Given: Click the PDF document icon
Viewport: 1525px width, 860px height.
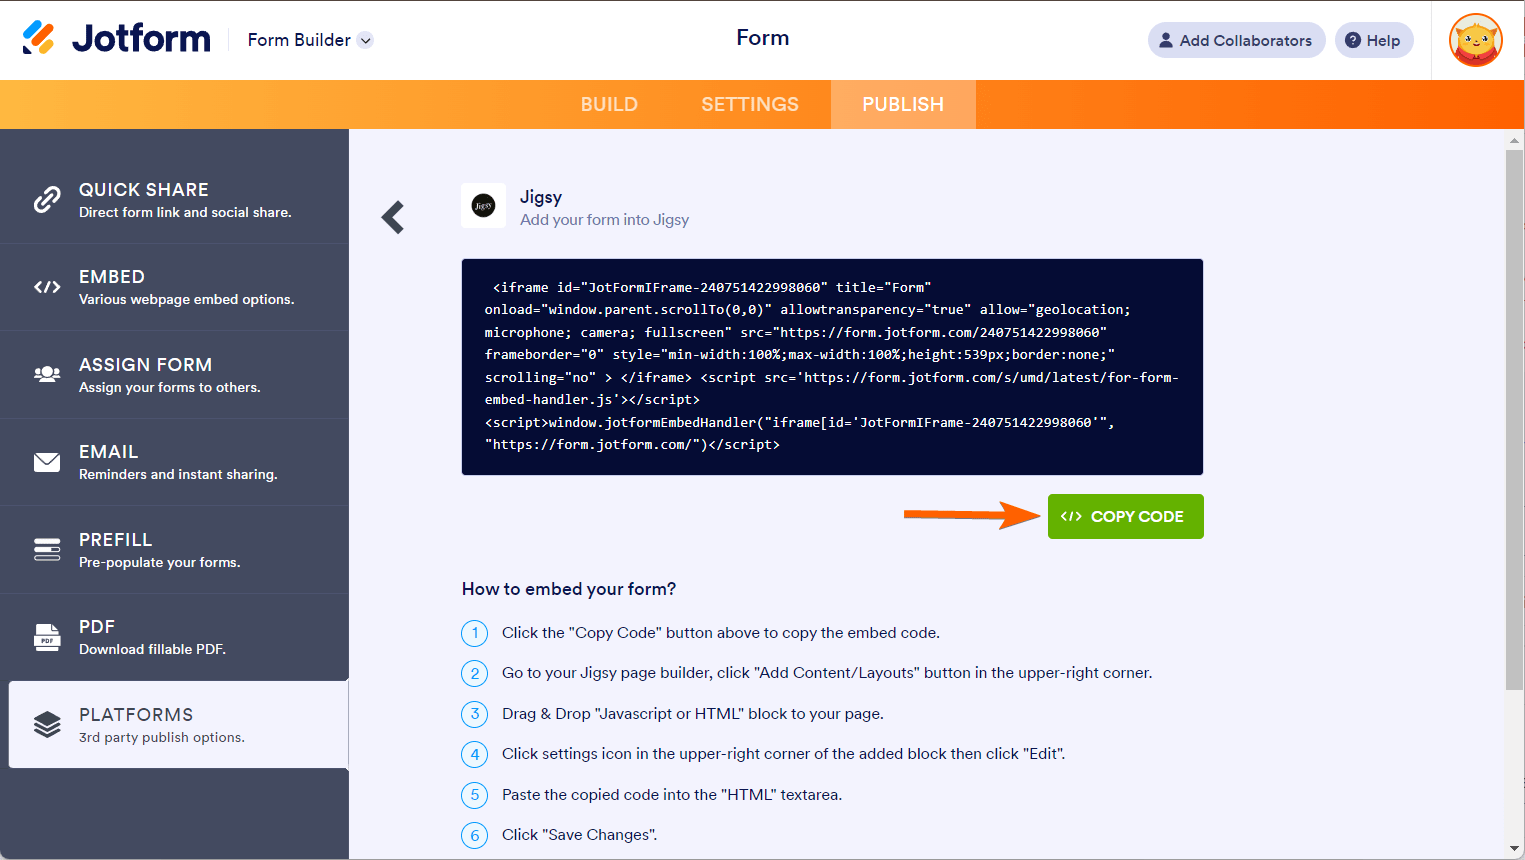Looking at the screenshot, I should pyautogui.click(x=47, y=637).
